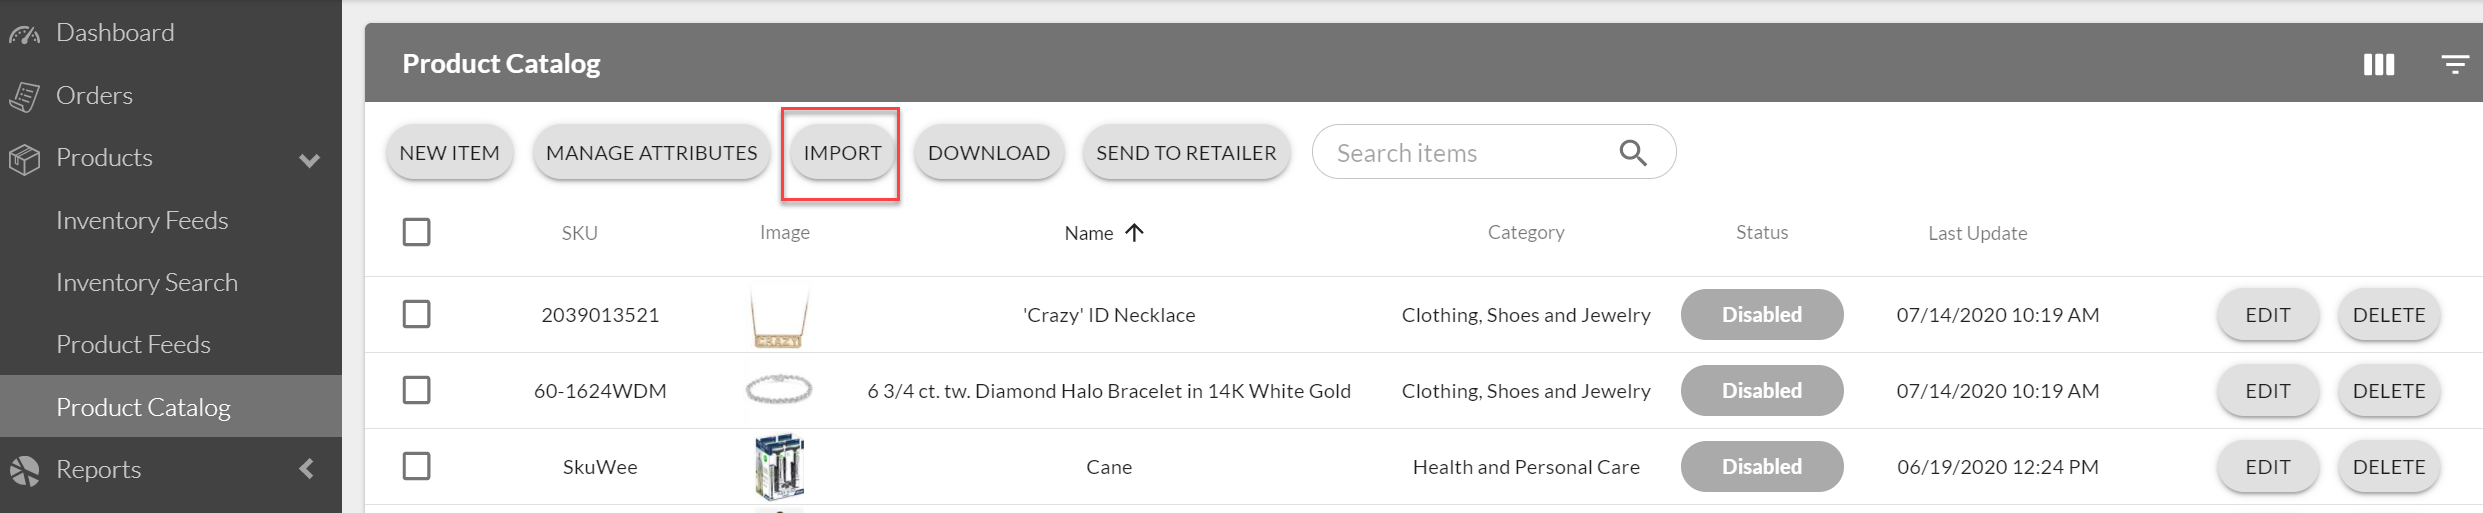Go to Inventory Search
Screen dimensions: 2483x513
[147, 283]
